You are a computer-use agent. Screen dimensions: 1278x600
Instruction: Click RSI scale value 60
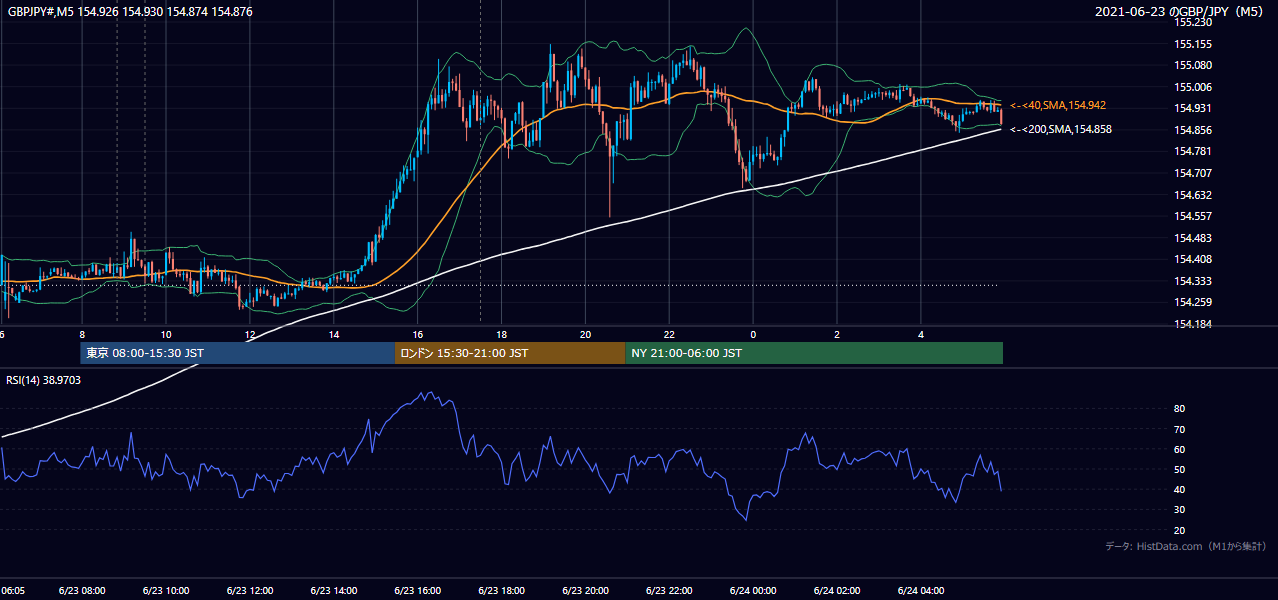click(x=1180, y=449)
